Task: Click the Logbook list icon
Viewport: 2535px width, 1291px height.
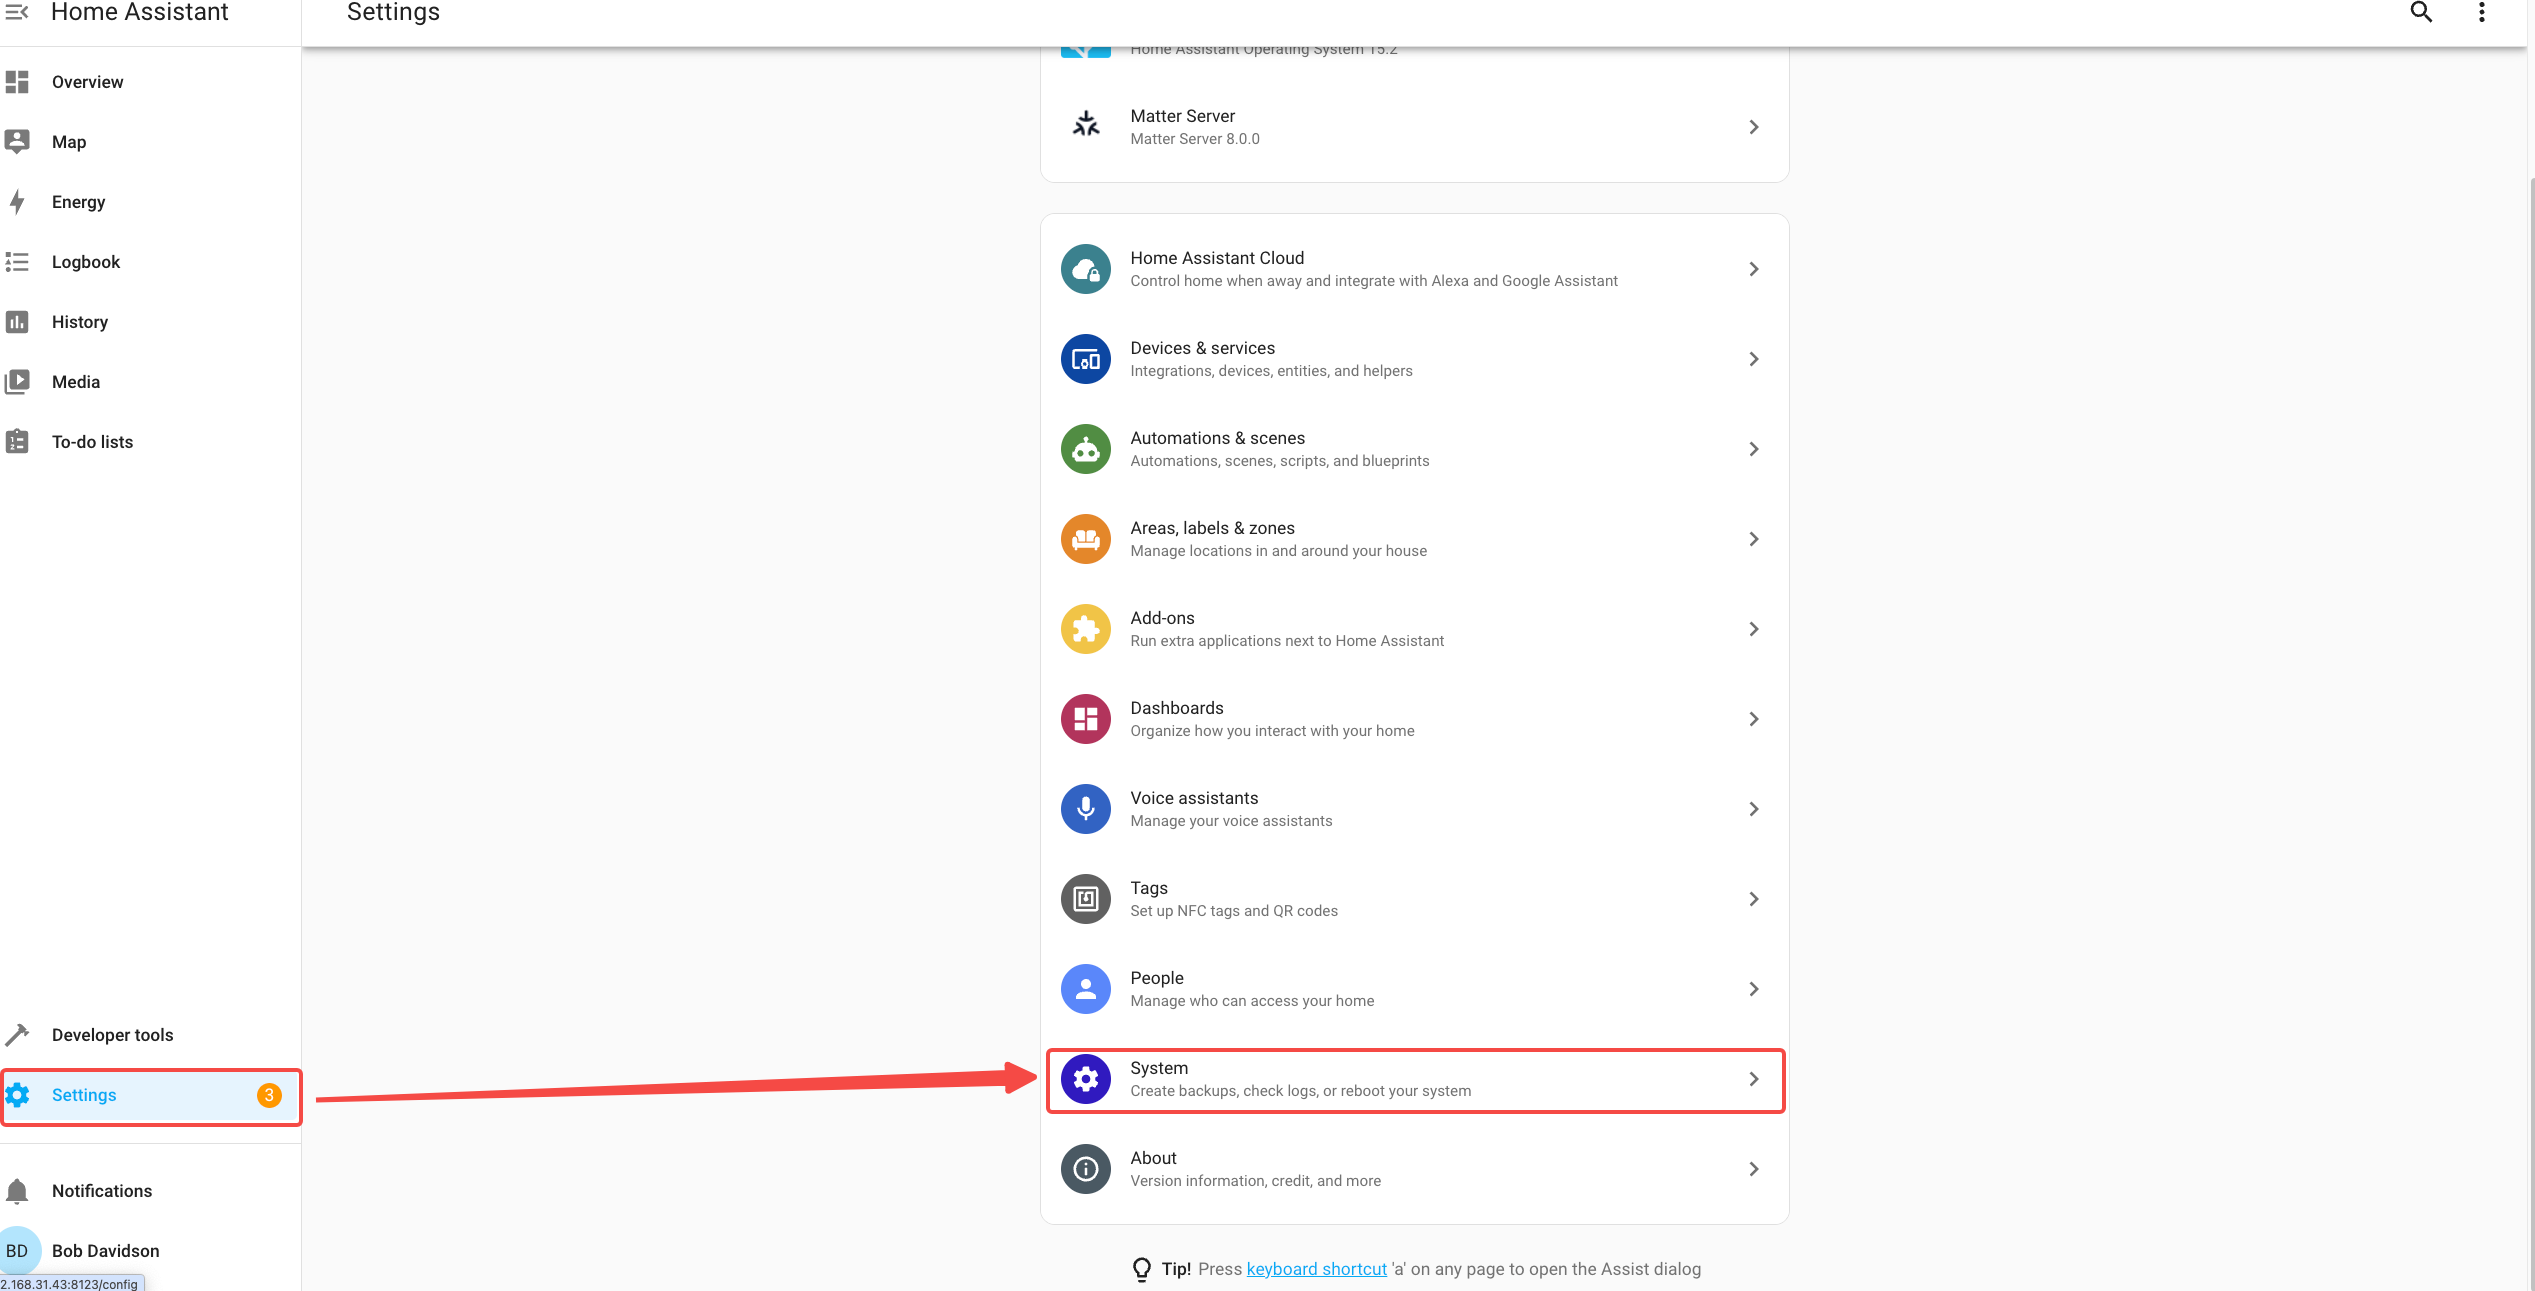Action: (x=17, y=262)
